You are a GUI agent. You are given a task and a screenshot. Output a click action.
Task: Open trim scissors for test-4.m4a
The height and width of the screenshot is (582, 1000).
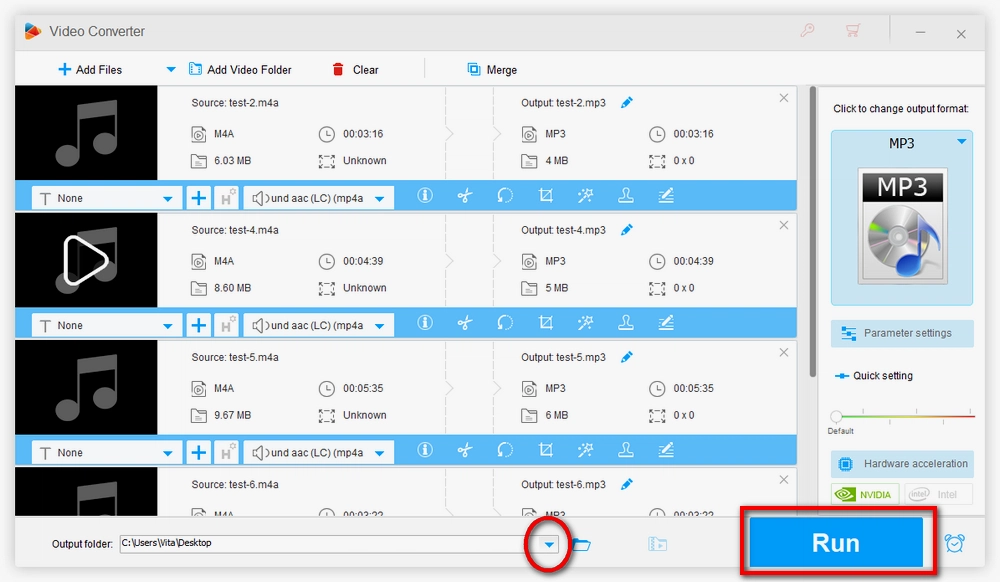point(465,323)
